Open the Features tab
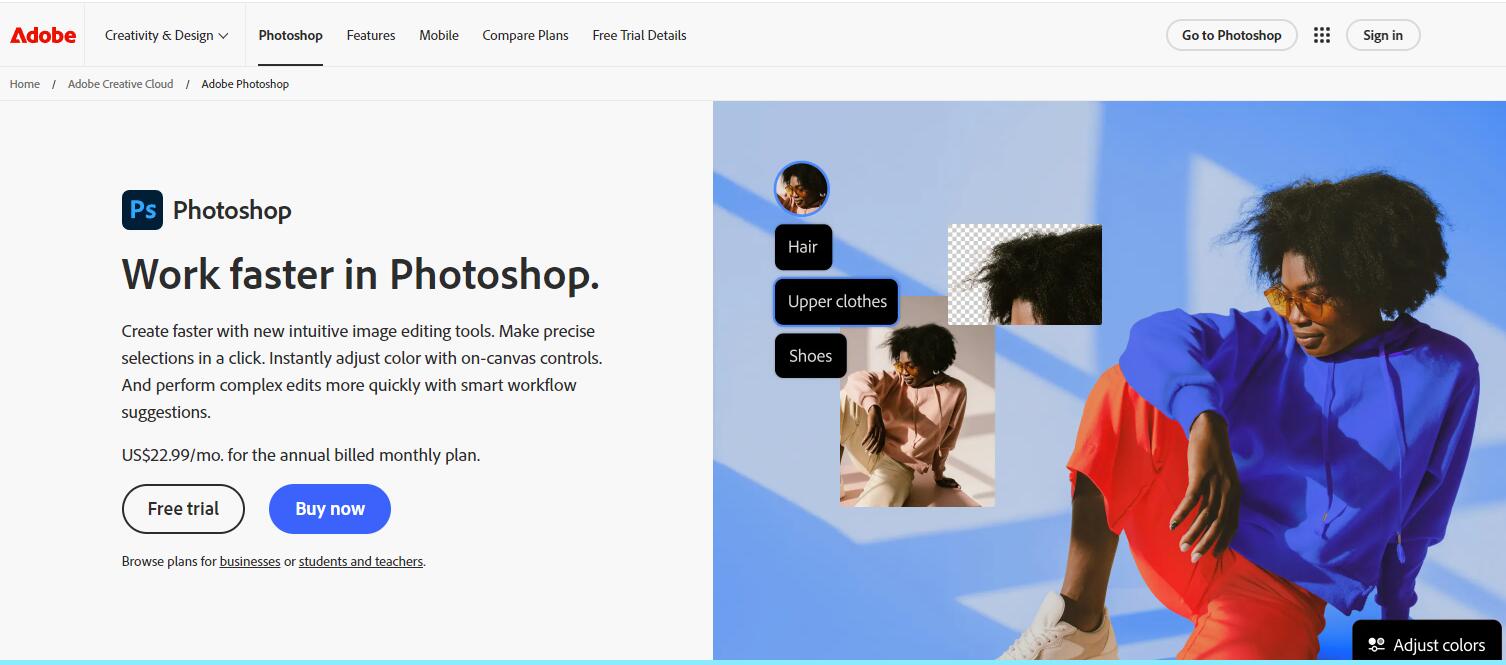Image resolution: width=1506 pixels, height=665 pixels. tap(370, 35)
